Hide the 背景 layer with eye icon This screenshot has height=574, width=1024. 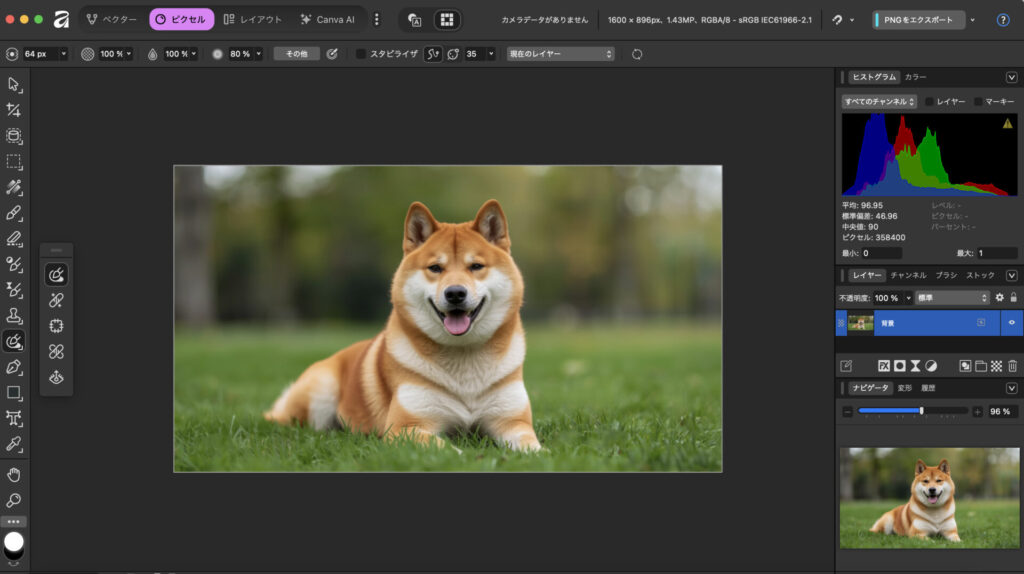[x=1011, y=323]
